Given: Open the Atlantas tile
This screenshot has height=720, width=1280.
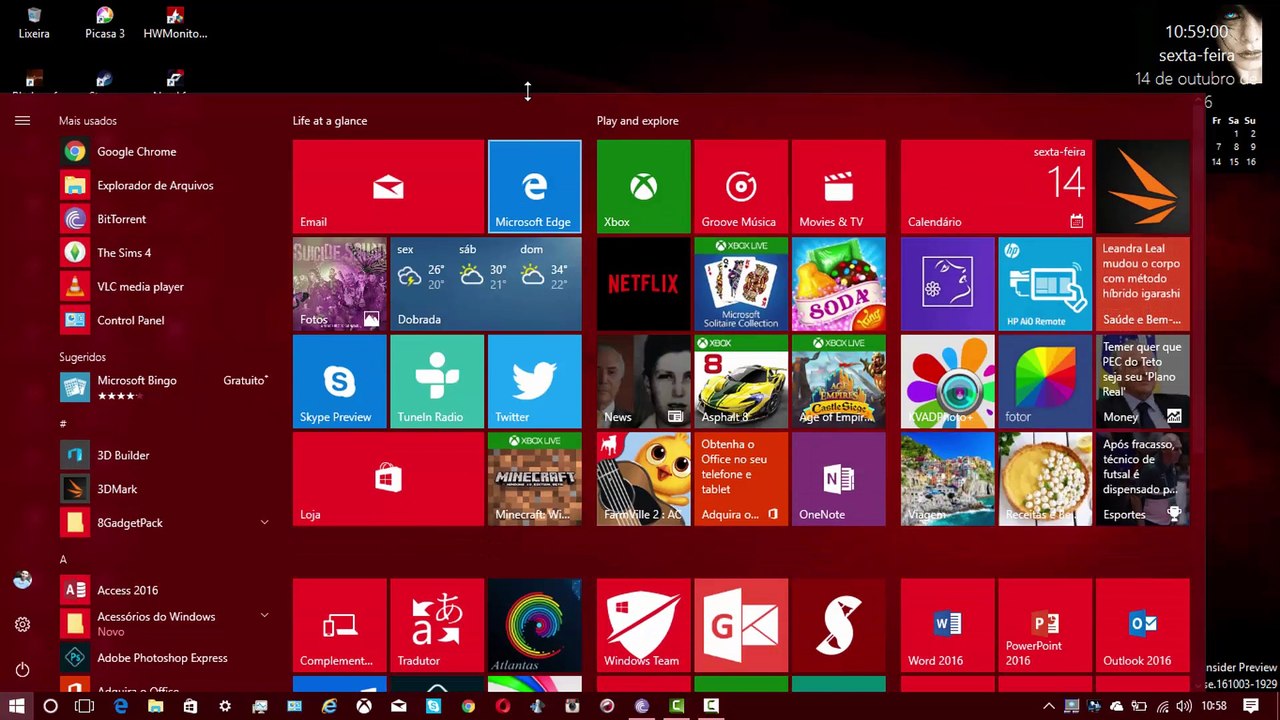Looking at the screenshot, I should pyautogui.click(x=535, y=625).
